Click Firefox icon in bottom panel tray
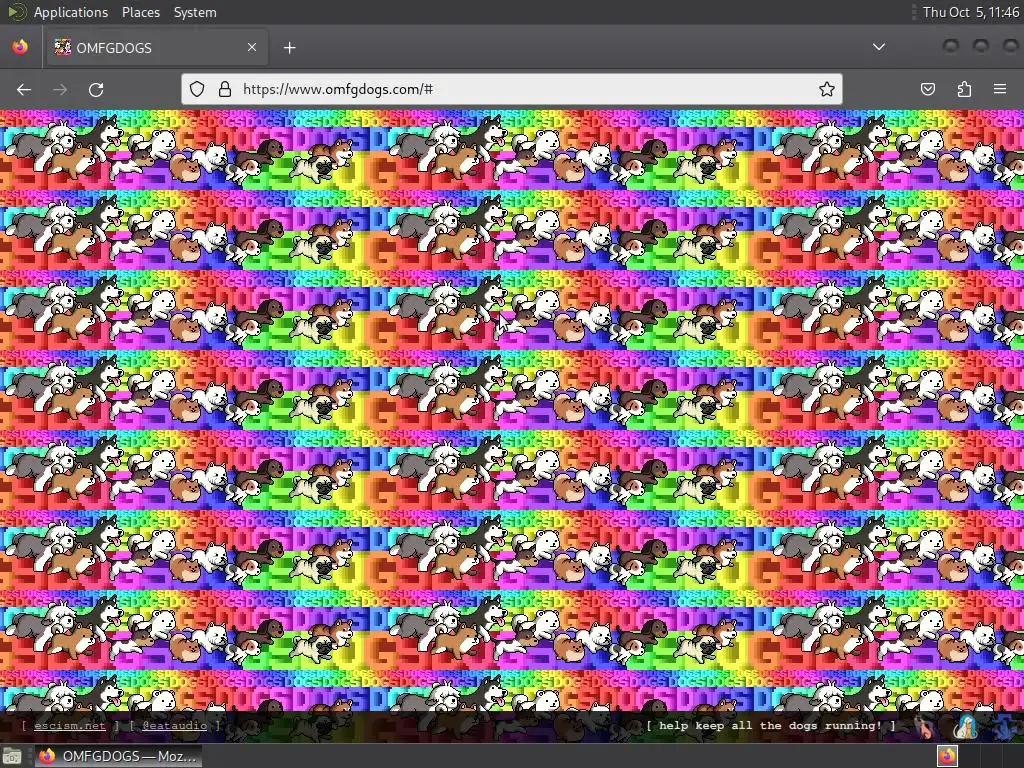This screenshot has height=768, width=1024. pos(947,756)
